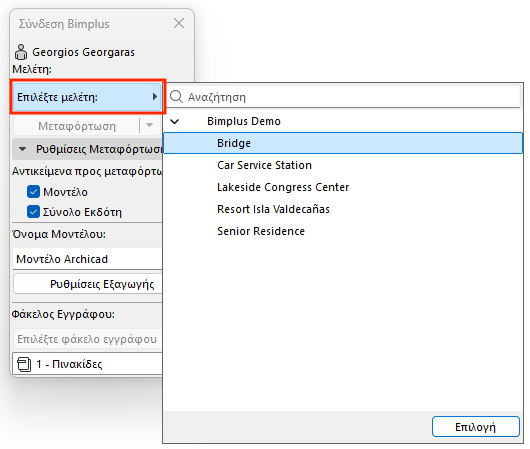
Task: Open the Επιλέξτε φάκελο εγγράφου dropdown
Action: [87, 339]
